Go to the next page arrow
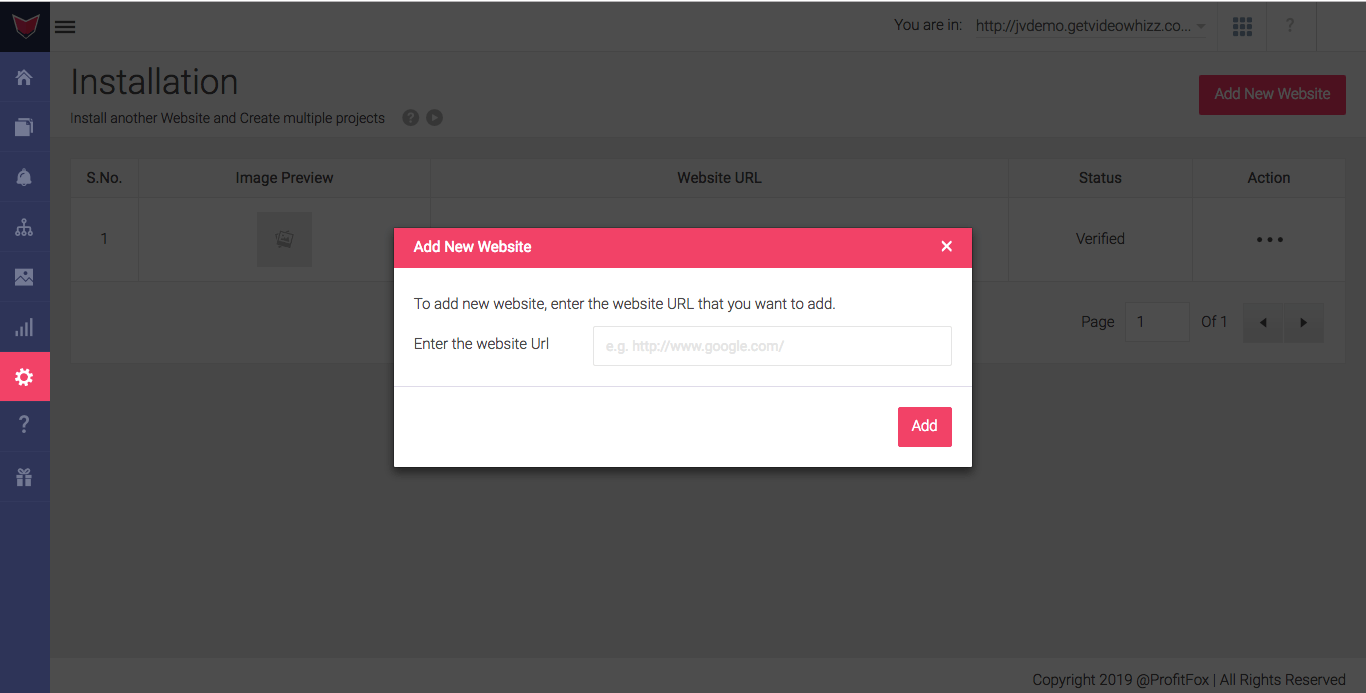The width and height of the screenshot is (1366, 693). tap(1303, 323)
